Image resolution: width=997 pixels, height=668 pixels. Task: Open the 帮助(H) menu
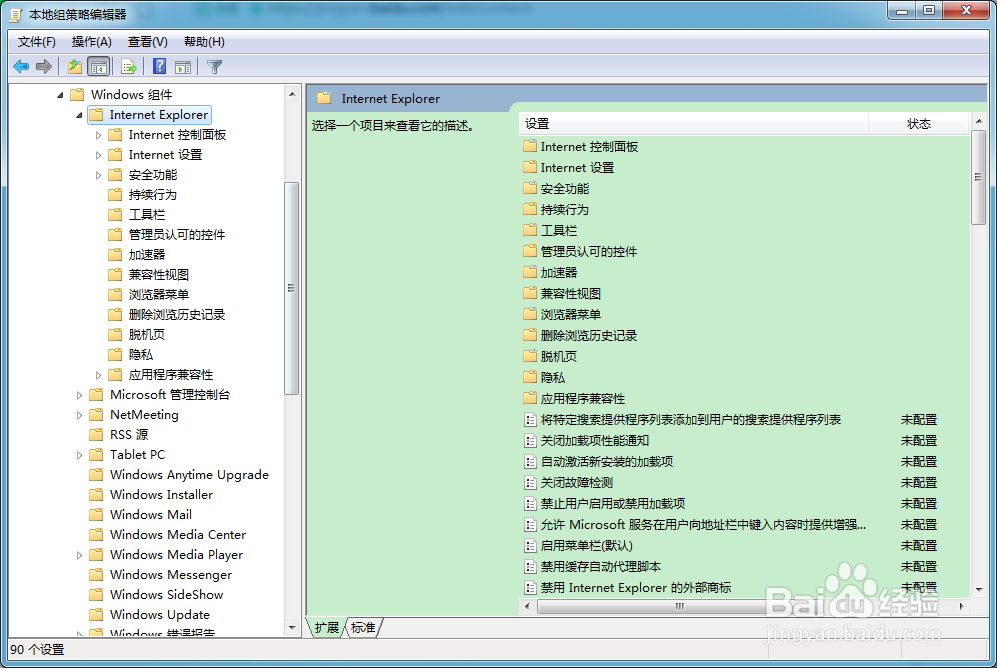pyautogui.click(x=204, y=42)
